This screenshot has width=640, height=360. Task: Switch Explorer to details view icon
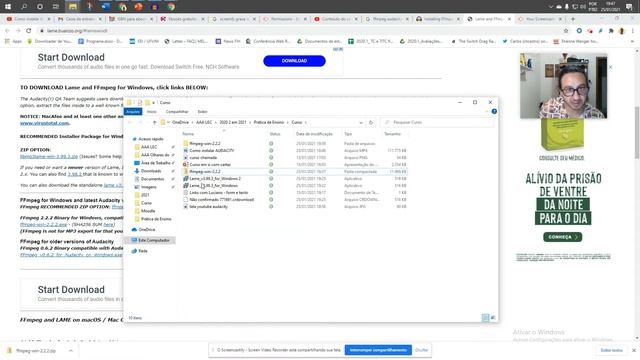click(x=485, y=318)
